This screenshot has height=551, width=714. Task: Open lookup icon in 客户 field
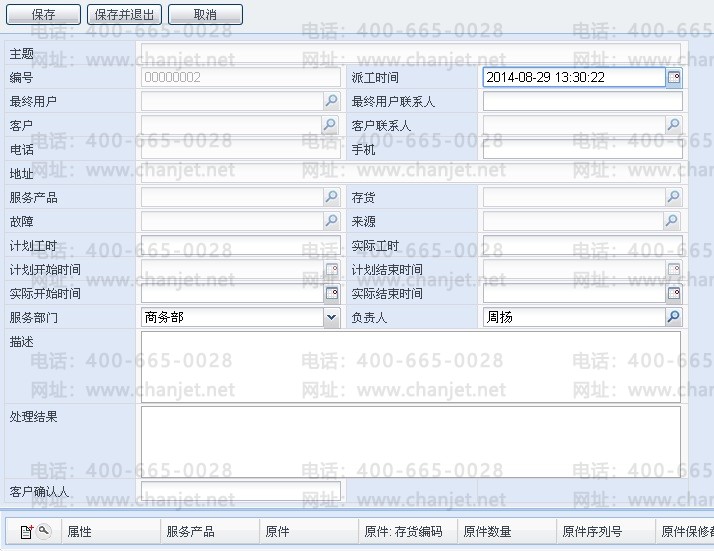(330, 125)
